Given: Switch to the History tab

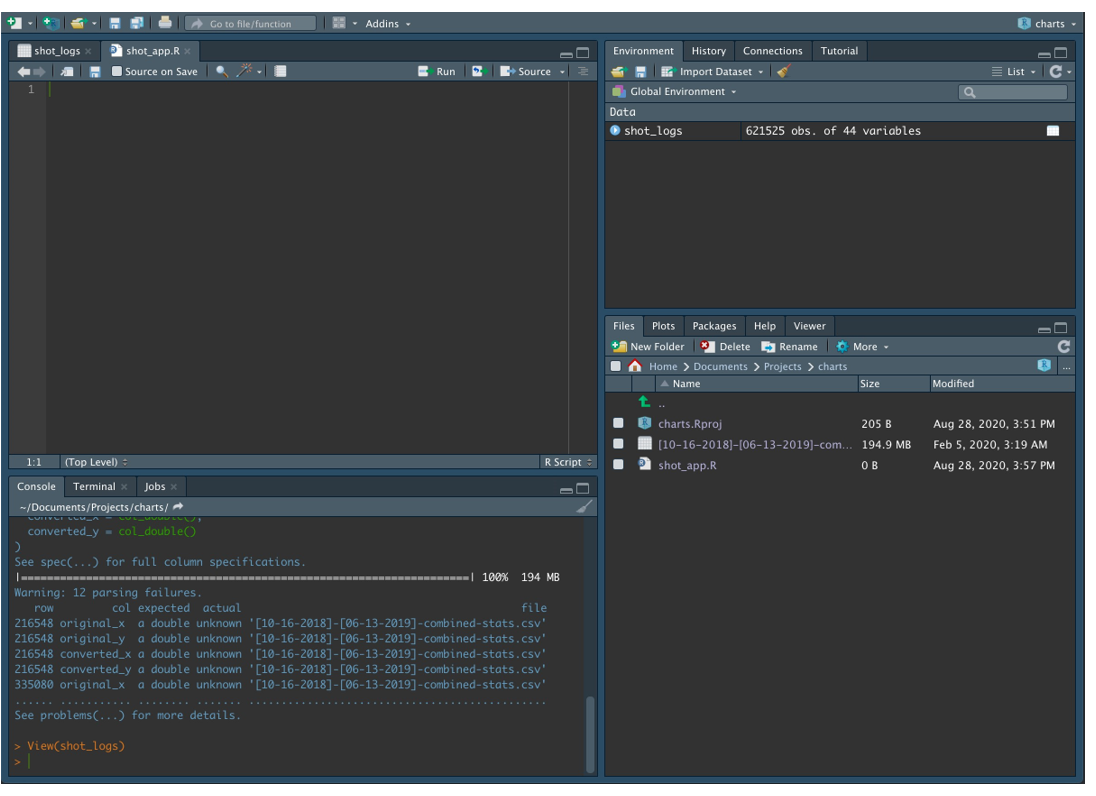Looking at the screenshot, I should point(708,51).
